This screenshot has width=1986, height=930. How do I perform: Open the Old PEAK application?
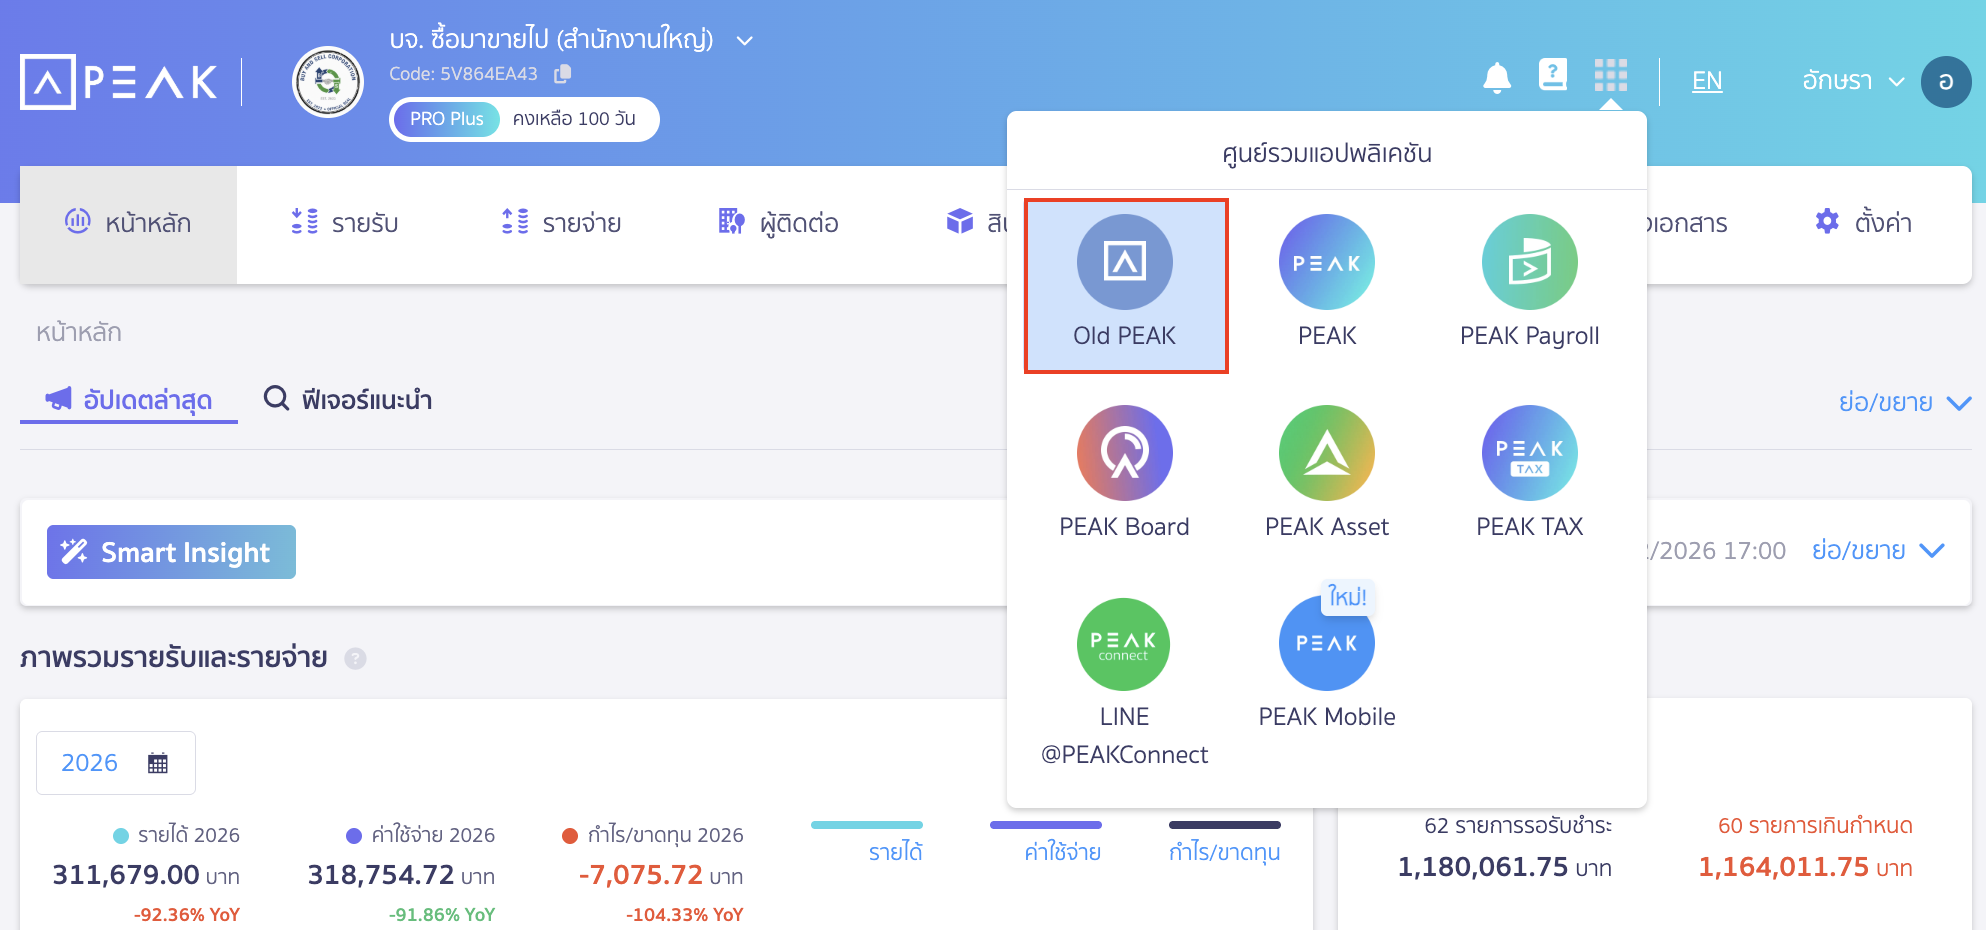click(x=1125, y=285)
